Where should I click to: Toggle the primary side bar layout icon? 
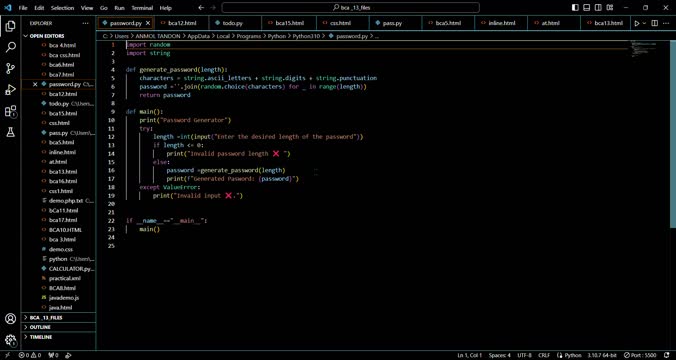click(575, 8)
